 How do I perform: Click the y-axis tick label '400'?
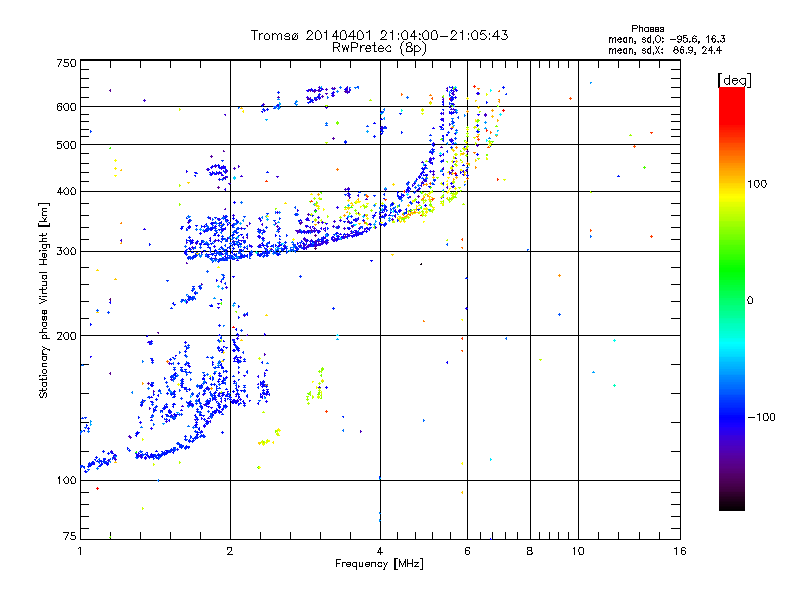click(66, 192)
